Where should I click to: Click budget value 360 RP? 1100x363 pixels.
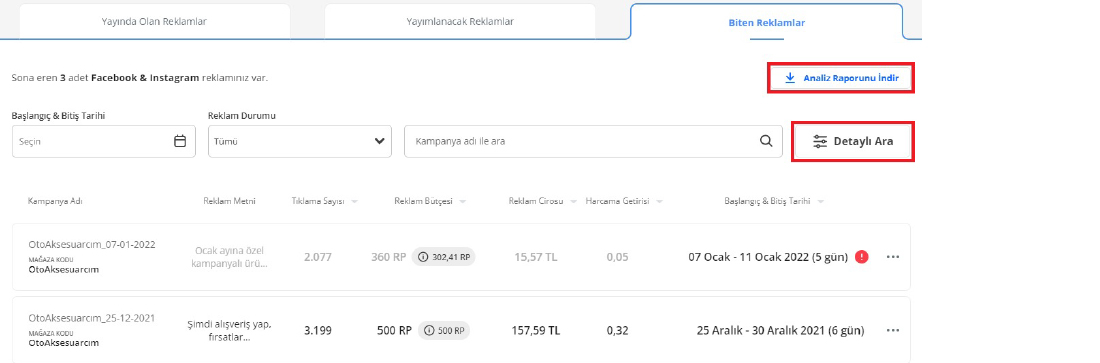coord(389,257)
